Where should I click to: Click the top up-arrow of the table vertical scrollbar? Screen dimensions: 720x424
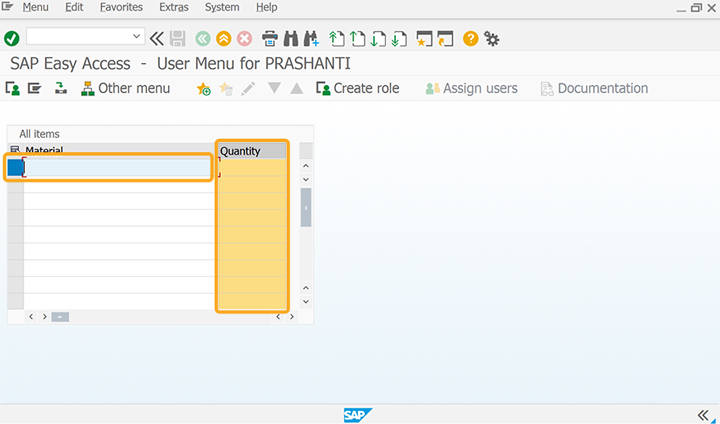pyautogui.click(x=306, y=166)
